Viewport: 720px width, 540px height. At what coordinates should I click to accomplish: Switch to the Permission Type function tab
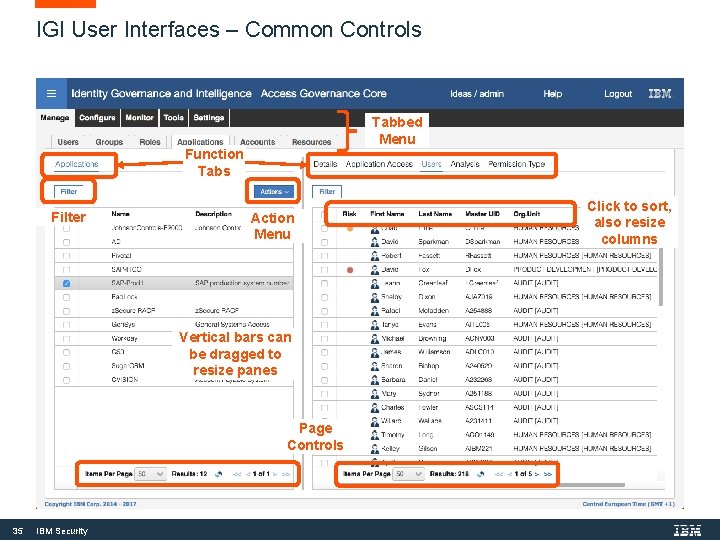click(x=516, y=164)
